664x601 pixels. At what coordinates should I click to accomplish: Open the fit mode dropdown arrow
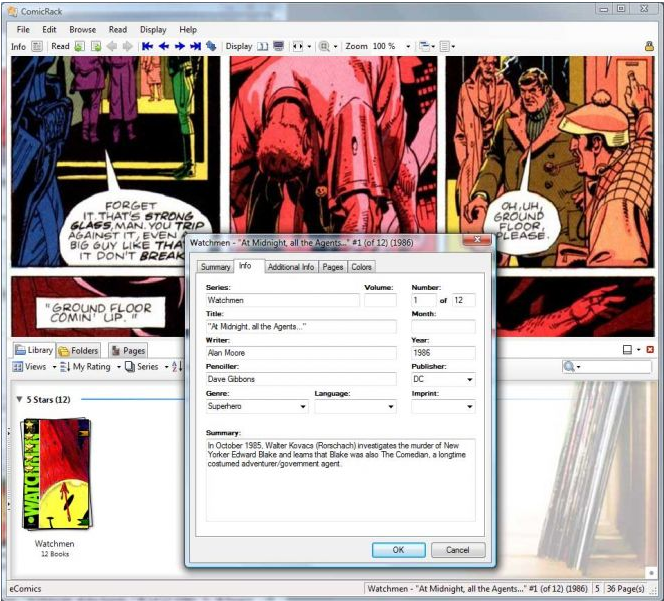click(309, 47)
